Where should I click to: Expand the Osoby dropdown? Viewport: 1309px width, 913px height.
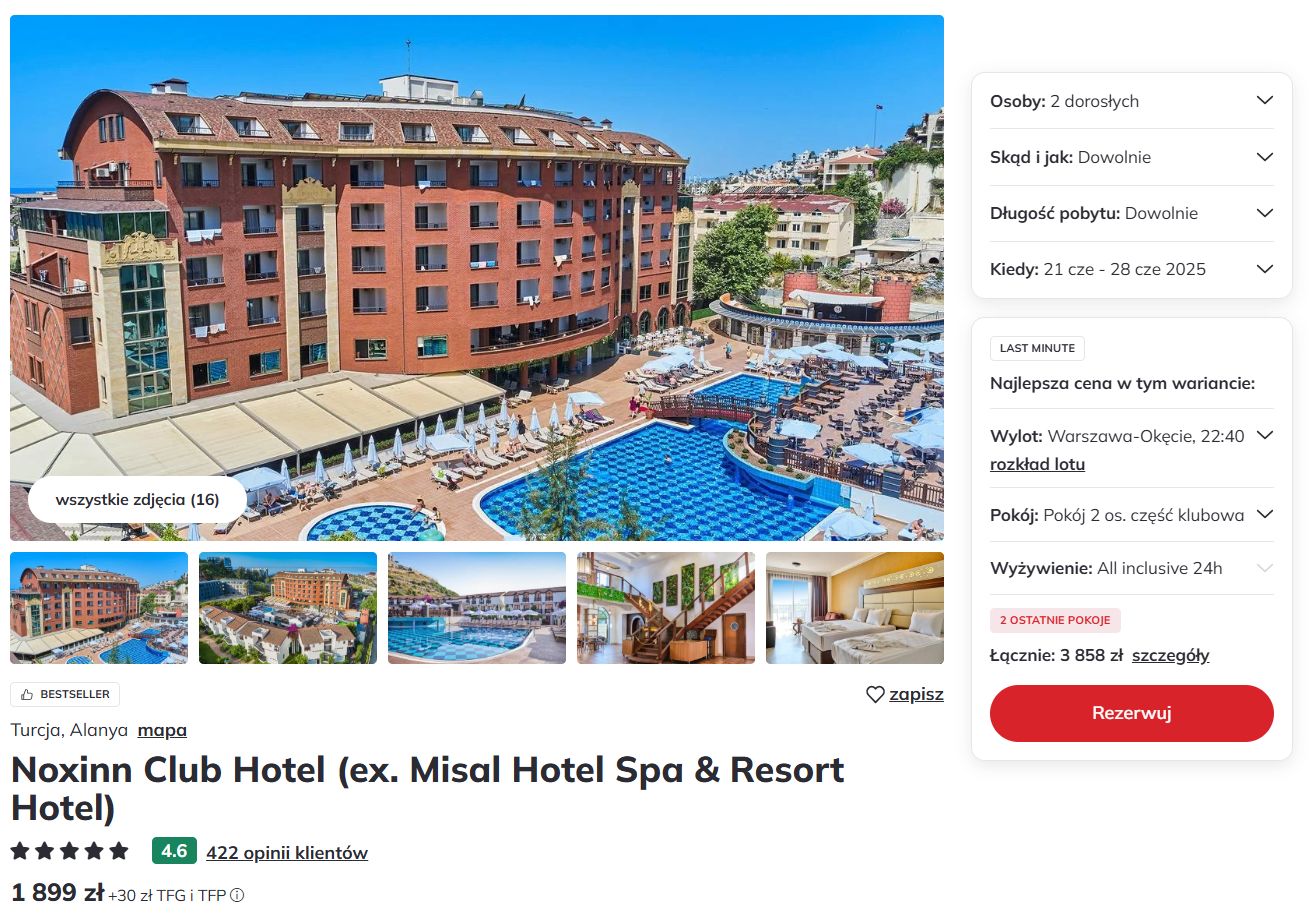[1132, 101]
